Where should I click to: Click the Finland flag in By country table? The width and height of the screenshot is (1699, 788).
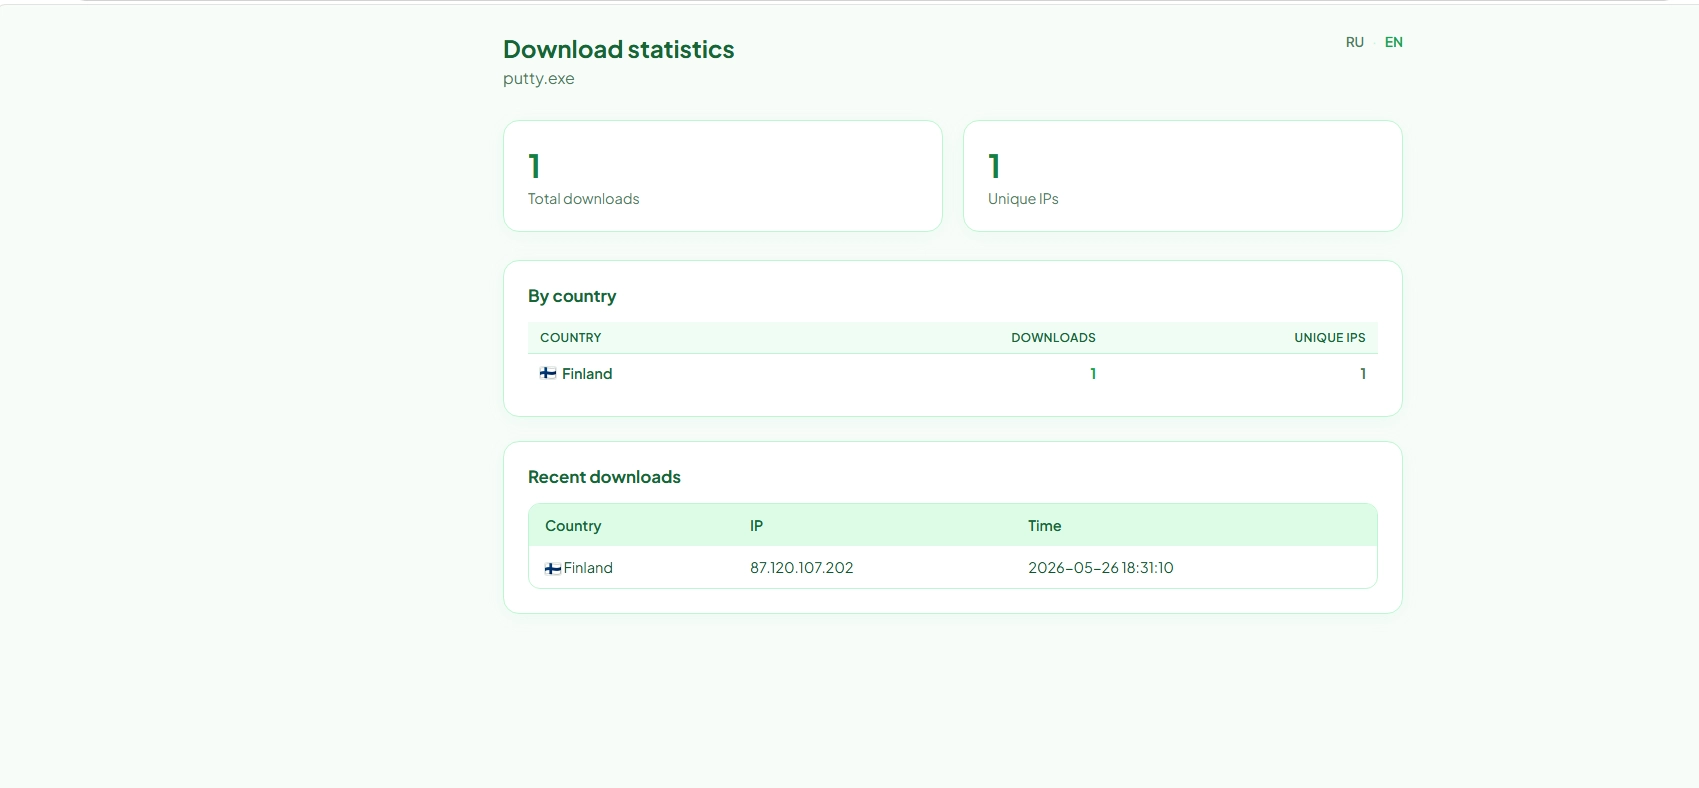click(x=548, y=373)
